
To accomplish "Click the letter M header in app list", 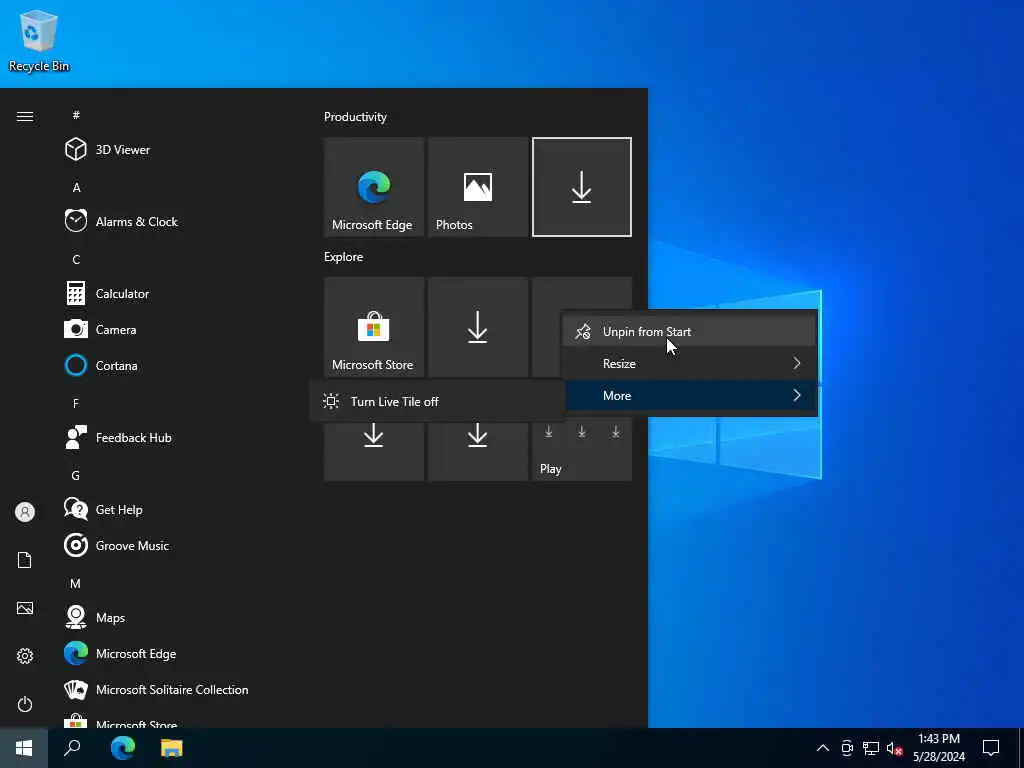I will [x=76, y=584].
